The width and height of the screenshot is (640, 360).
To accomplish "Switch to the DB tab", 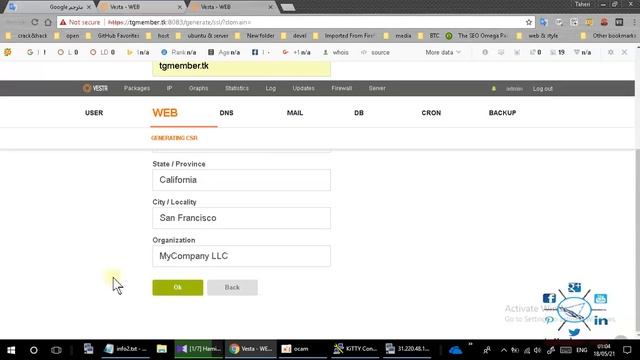I will click(359, 113).
